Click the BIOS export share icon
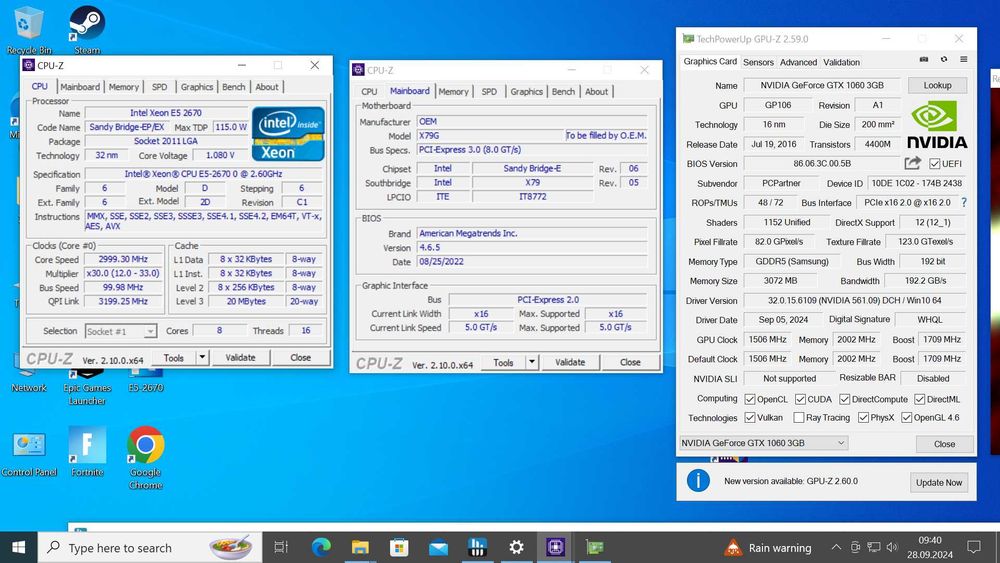 [912, 164]
